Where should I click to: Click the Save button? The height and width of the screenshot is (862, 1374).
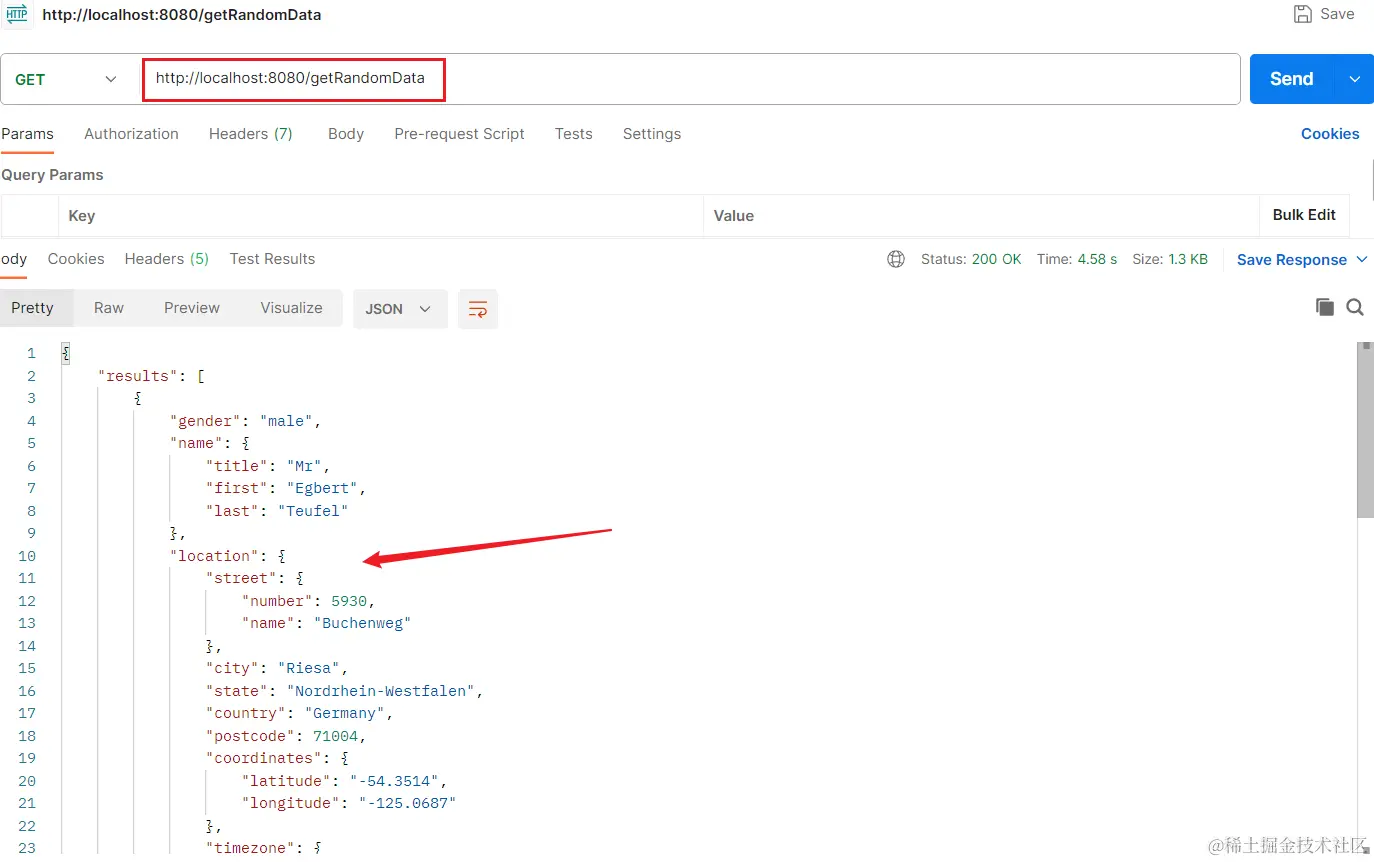tap(1324, 14)
